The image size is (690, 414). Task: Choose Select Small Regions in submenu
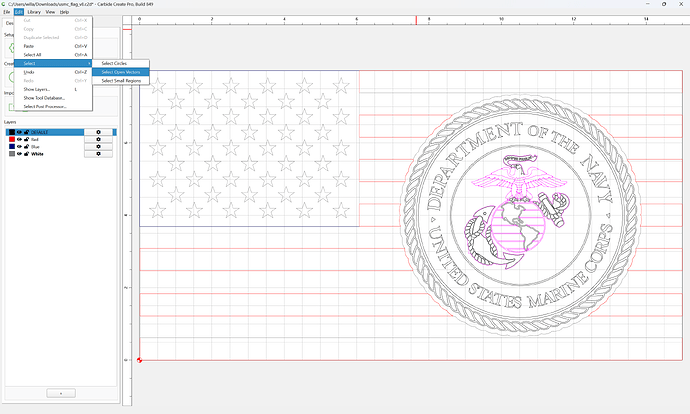(121, 81)
